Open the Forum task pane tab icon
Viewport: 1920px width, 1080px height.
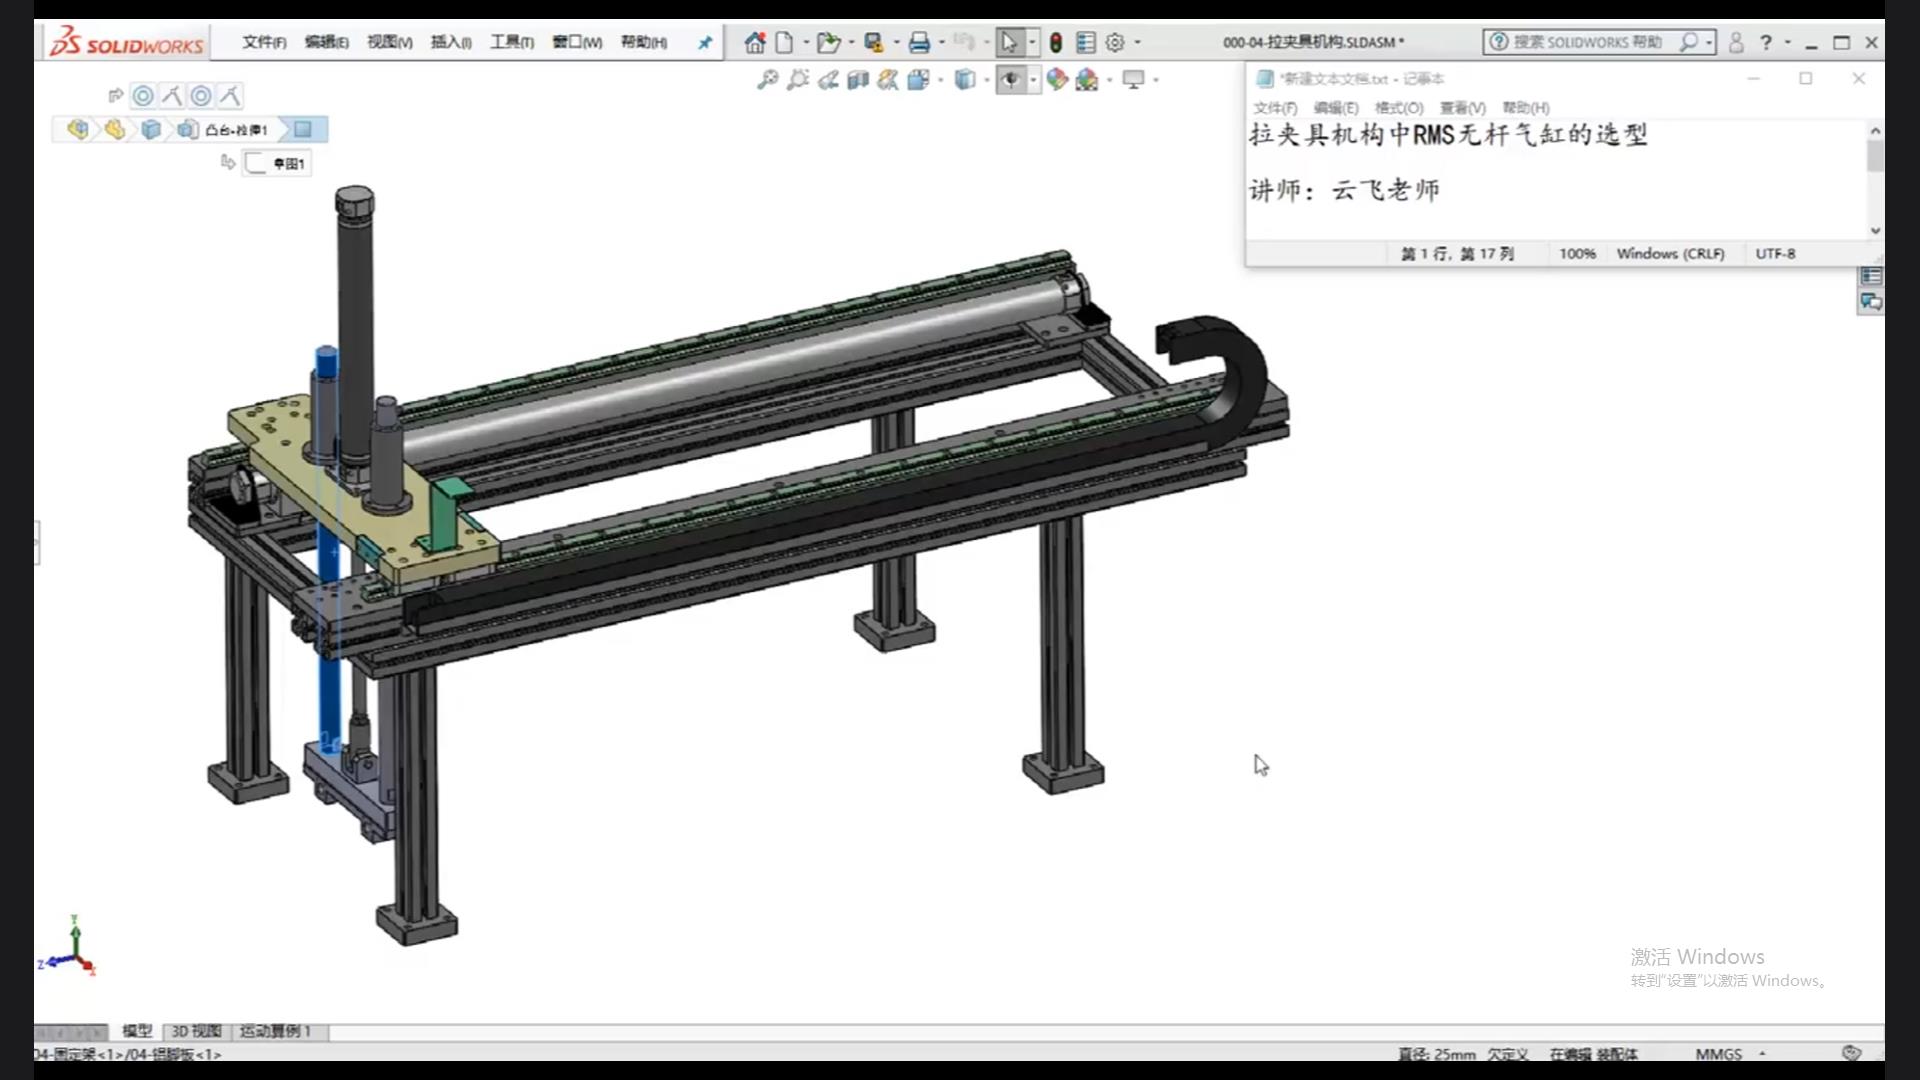pyautogui.click(x=1871, y=302)
